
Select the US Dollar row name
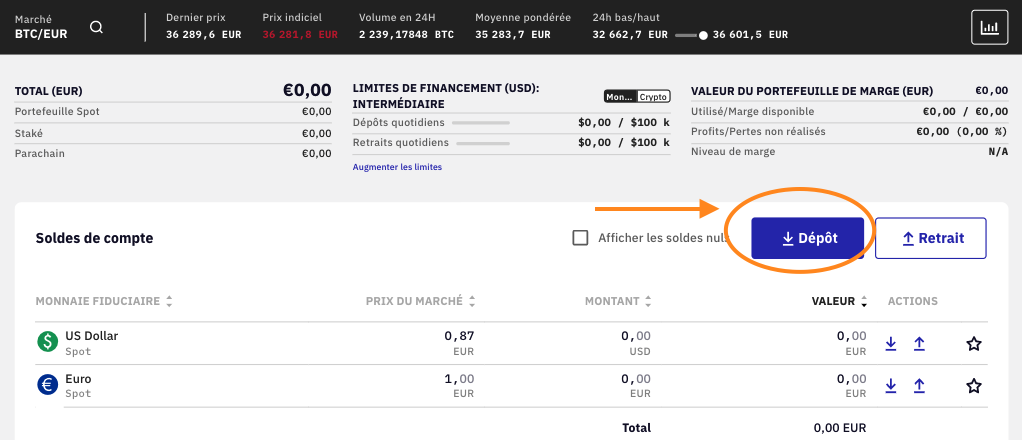point(91,336)
